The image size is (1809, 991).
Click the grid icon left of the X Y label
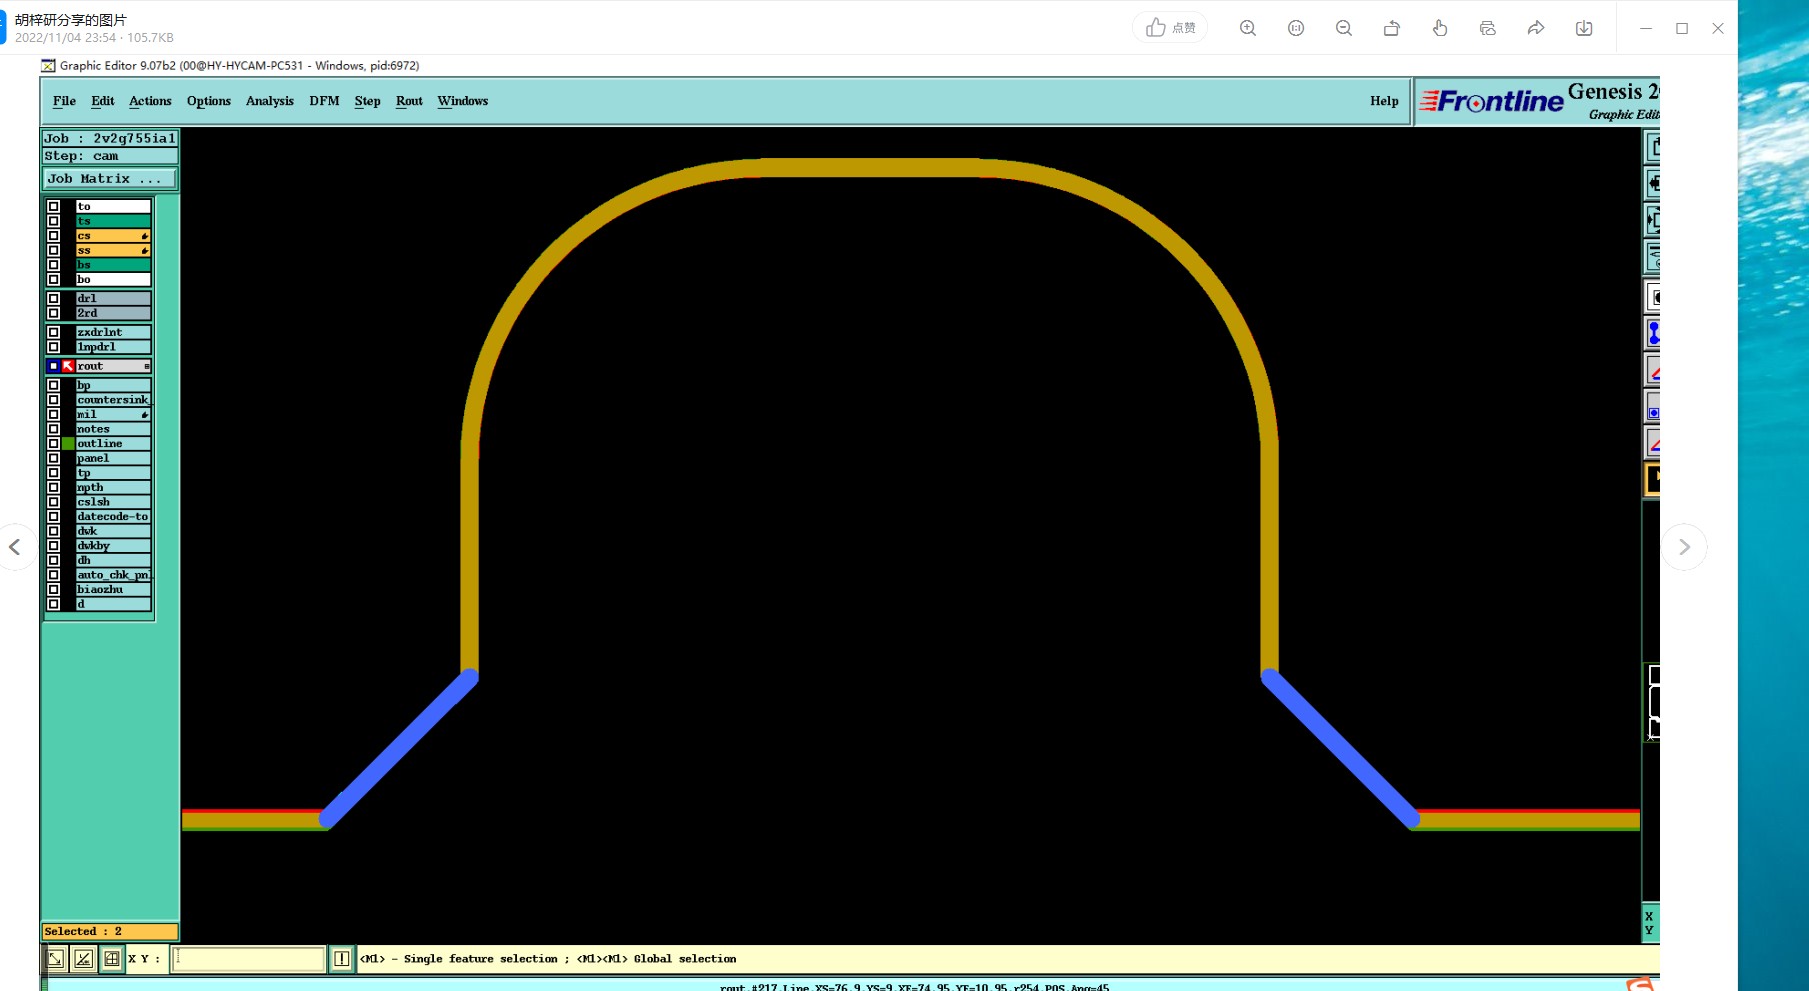pos(112,959)
